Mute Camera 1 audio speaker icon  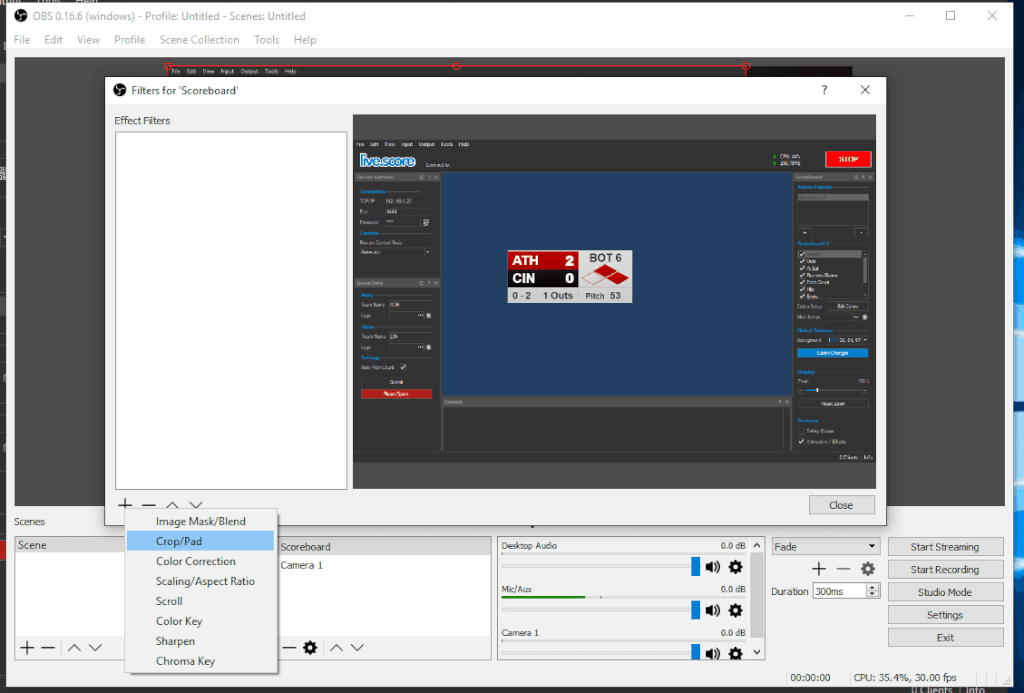pyautogui.click(x=712, y=653)
